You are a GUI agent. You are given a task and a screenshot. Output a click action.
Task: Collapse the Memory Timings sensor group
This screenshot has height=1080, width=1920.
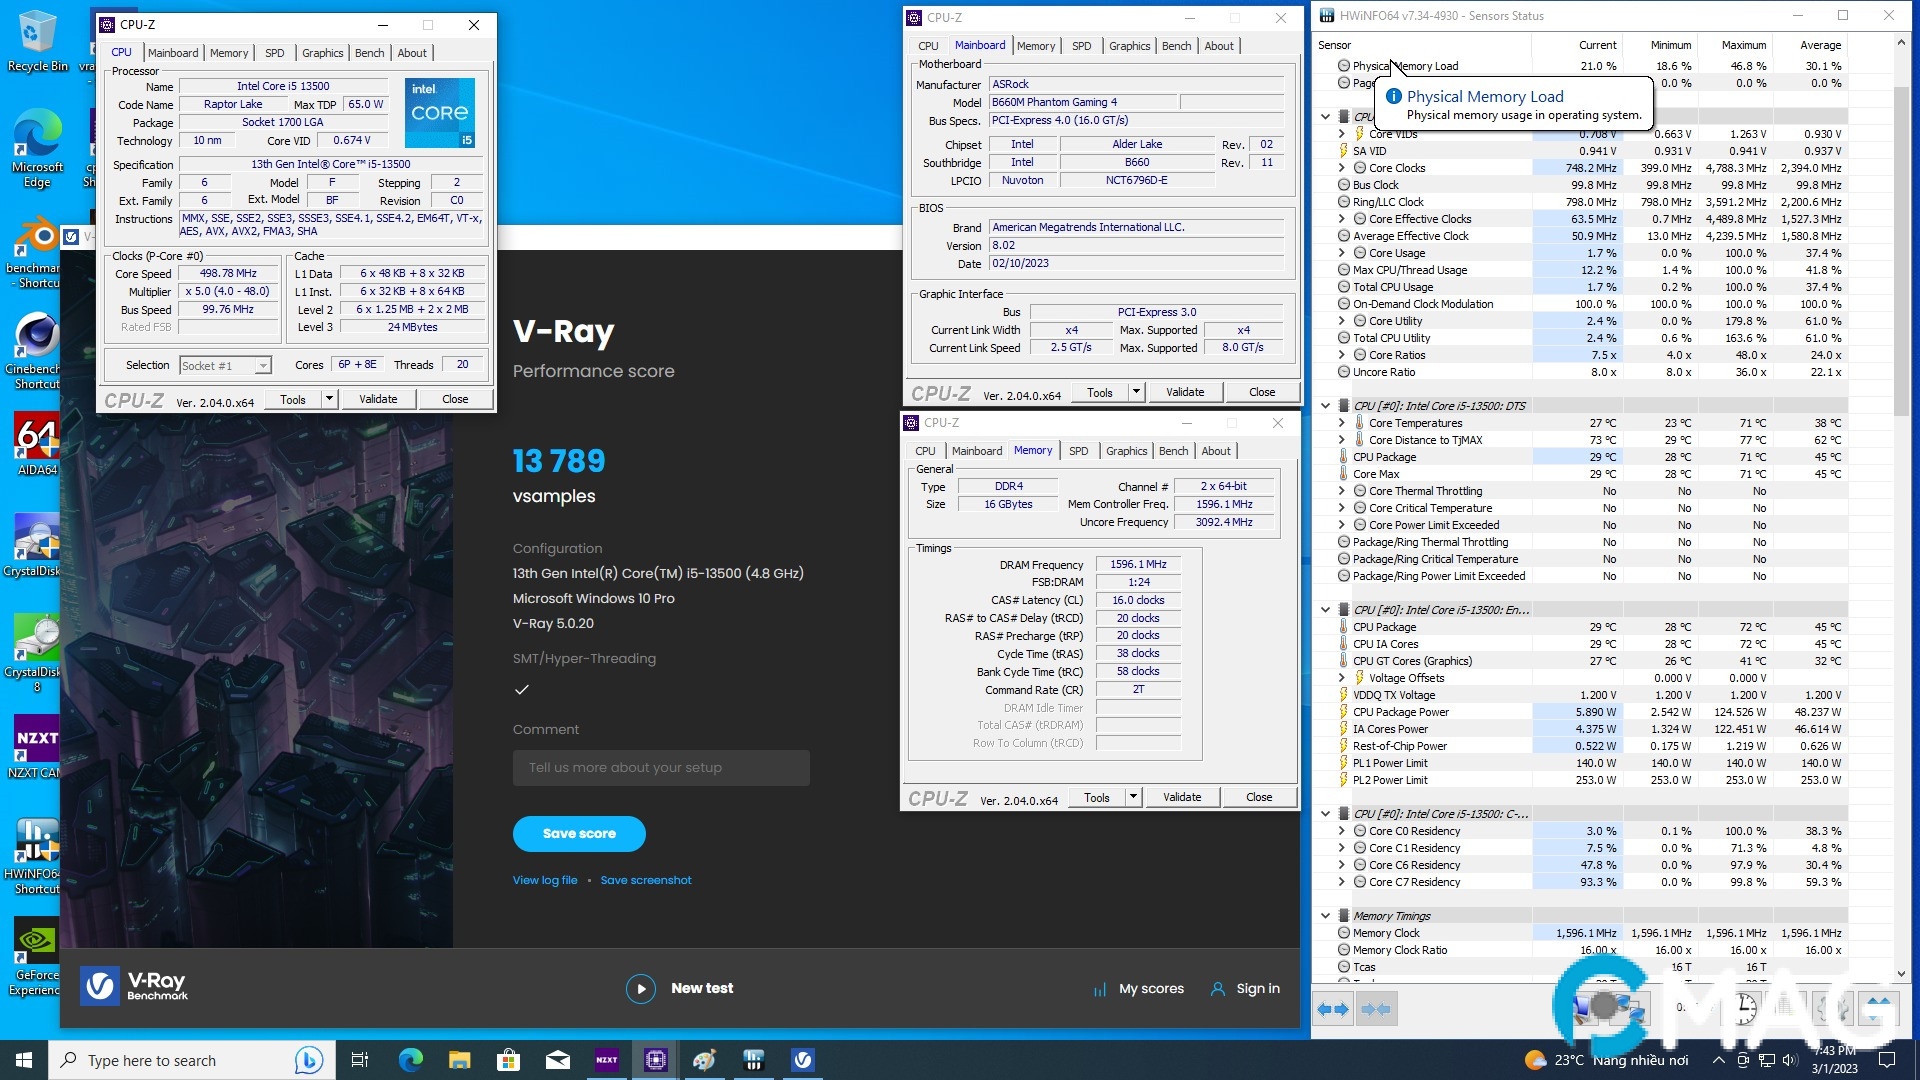point(1326,916)
